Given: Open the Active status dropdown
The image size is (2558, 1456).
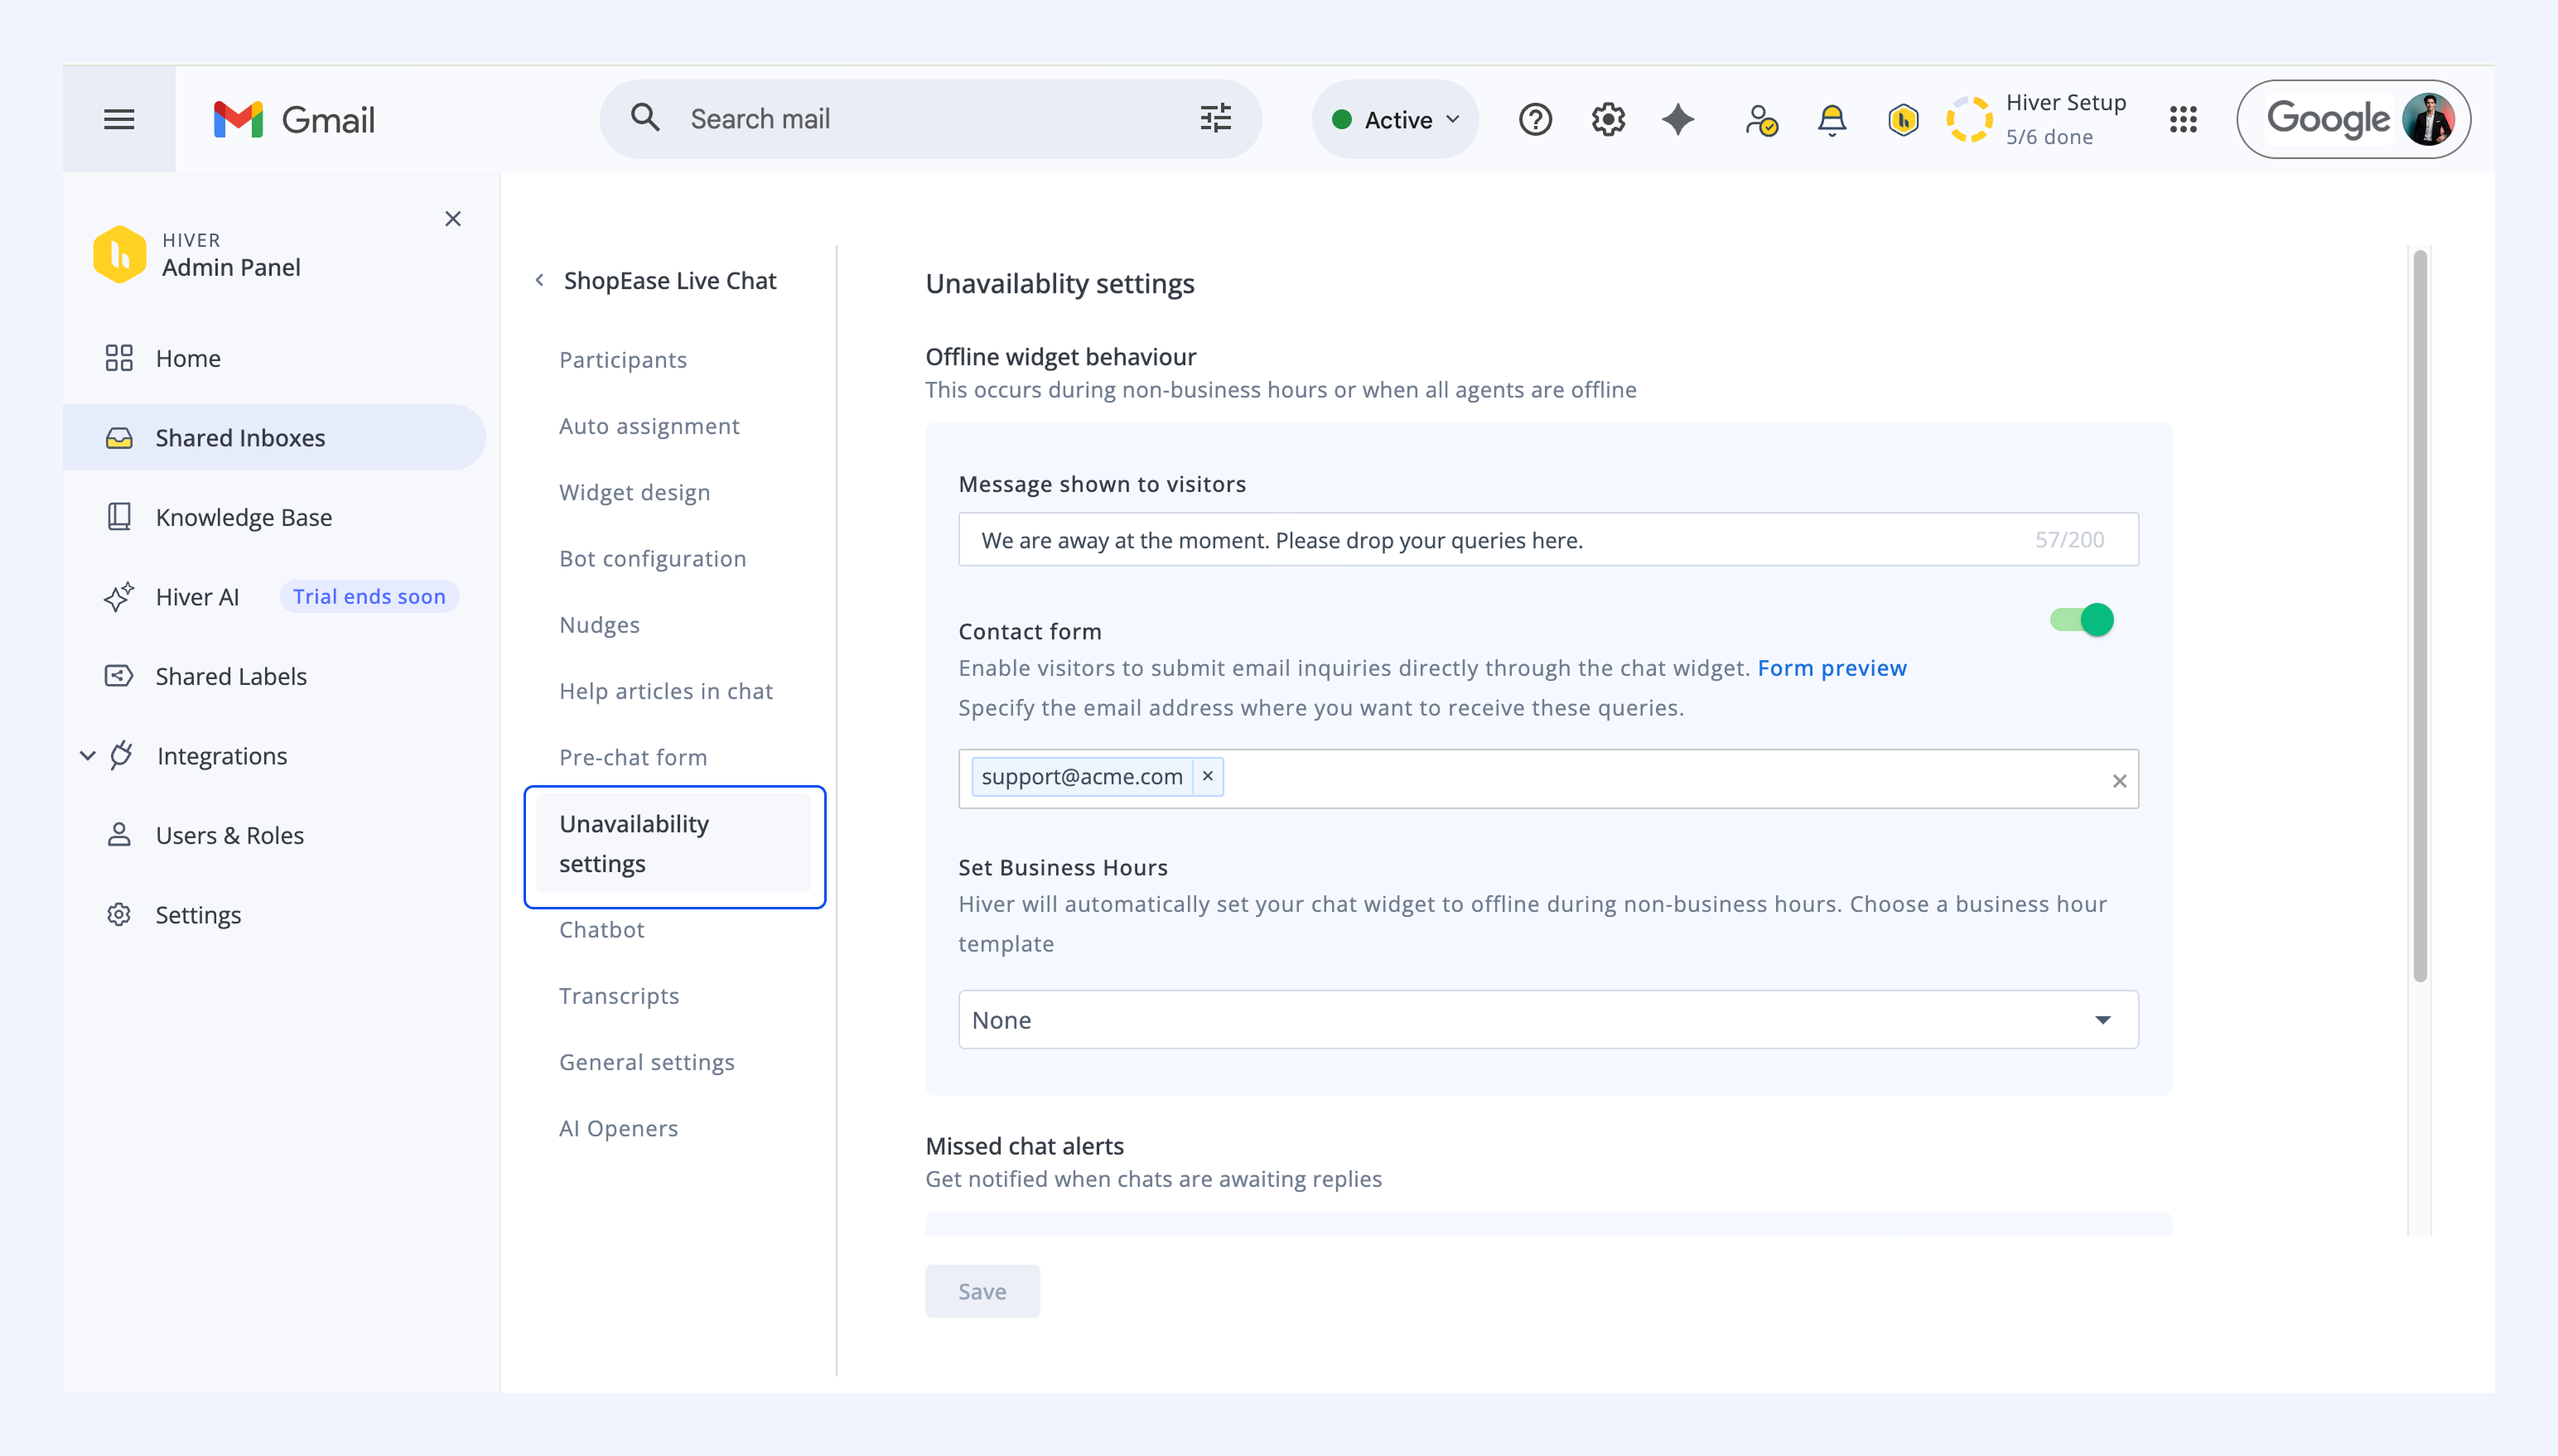Looking at the screenshot, I should point(1395,119).
